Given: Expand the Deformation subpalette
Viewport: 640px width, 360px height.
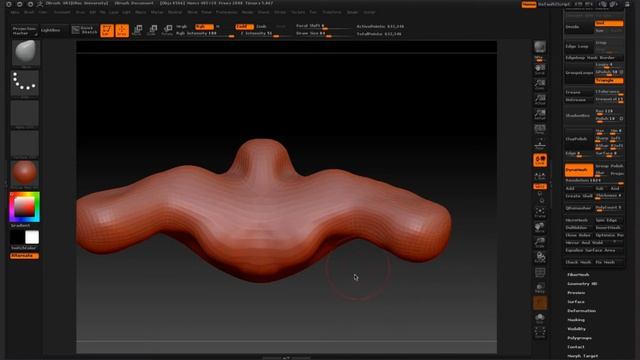Looking at the screenshot, I should pyautogui.click(x=582, y=311).
